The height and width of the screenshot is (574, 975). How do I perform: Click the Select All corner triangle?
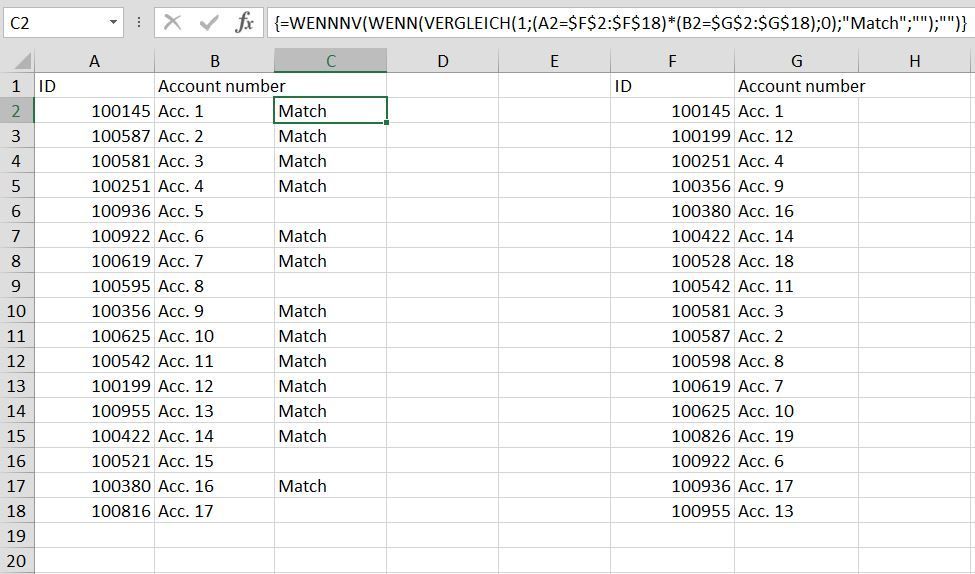coord(21,61)
